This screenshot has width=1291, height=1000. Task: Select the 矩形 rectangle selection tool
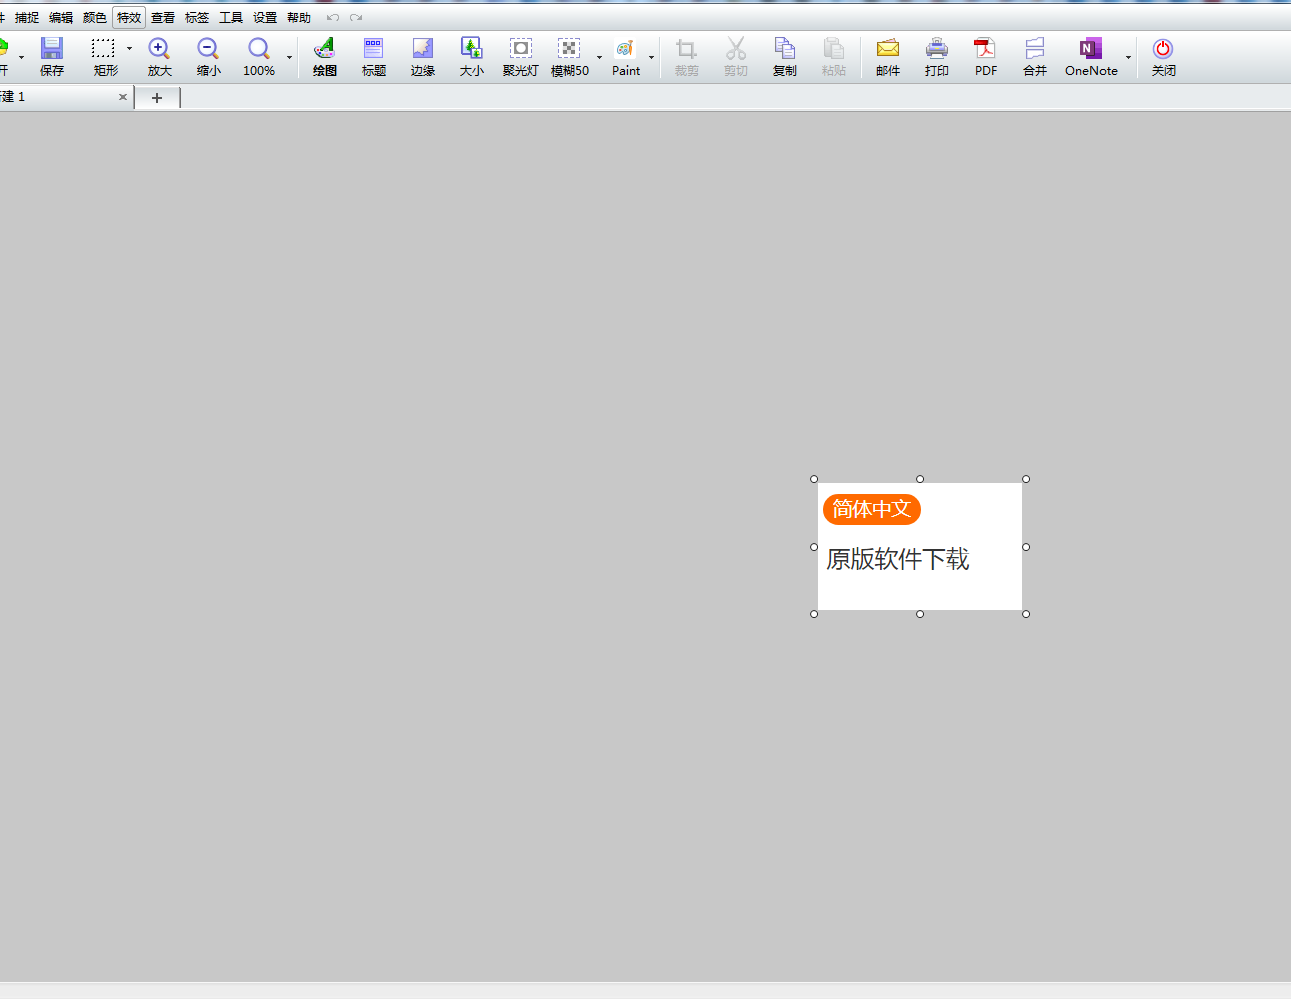105,57
